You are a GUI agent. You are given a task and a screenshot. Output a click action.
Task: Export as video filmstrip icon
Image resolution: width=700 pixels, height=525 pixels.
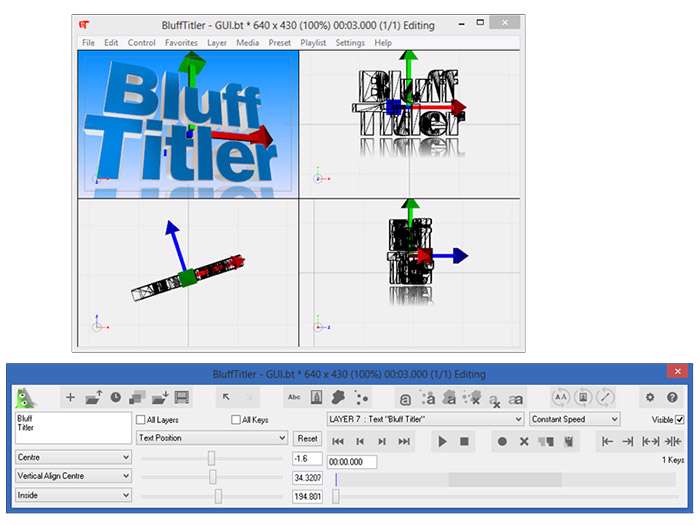click(x=182, y=397)
